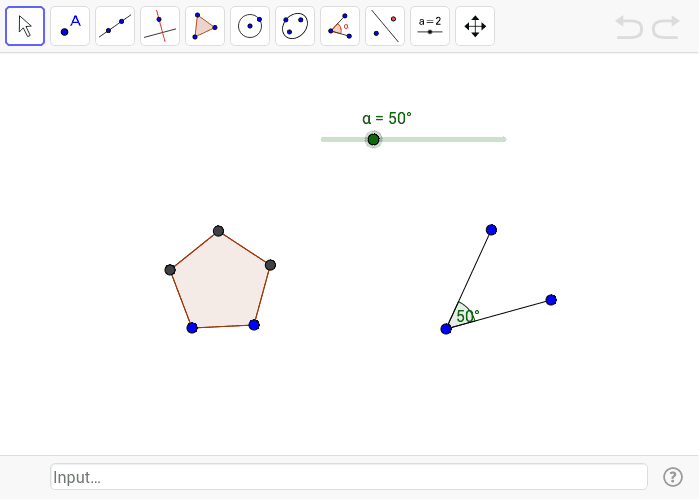Screen dimensions: 700x500
Task: Select the pentagon's right gray vertex
Action: pos(270,265)
